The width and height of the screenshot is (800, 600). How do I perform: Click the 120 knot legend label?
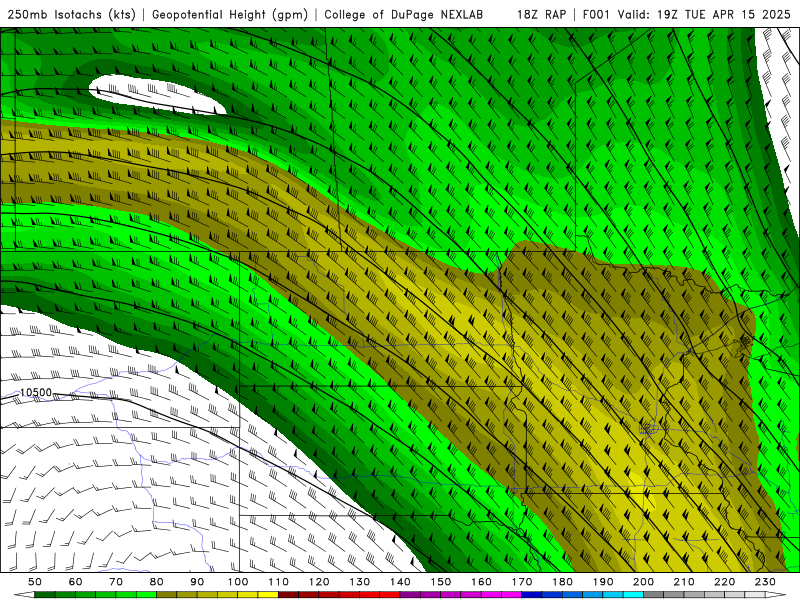[319, 582]
